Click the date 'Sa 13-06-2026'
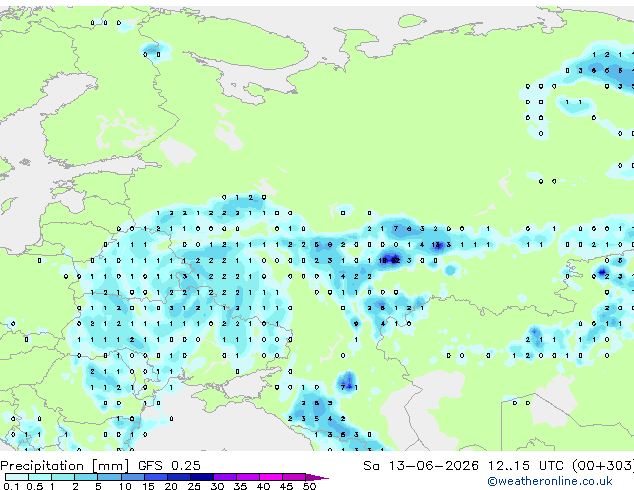 421,466
